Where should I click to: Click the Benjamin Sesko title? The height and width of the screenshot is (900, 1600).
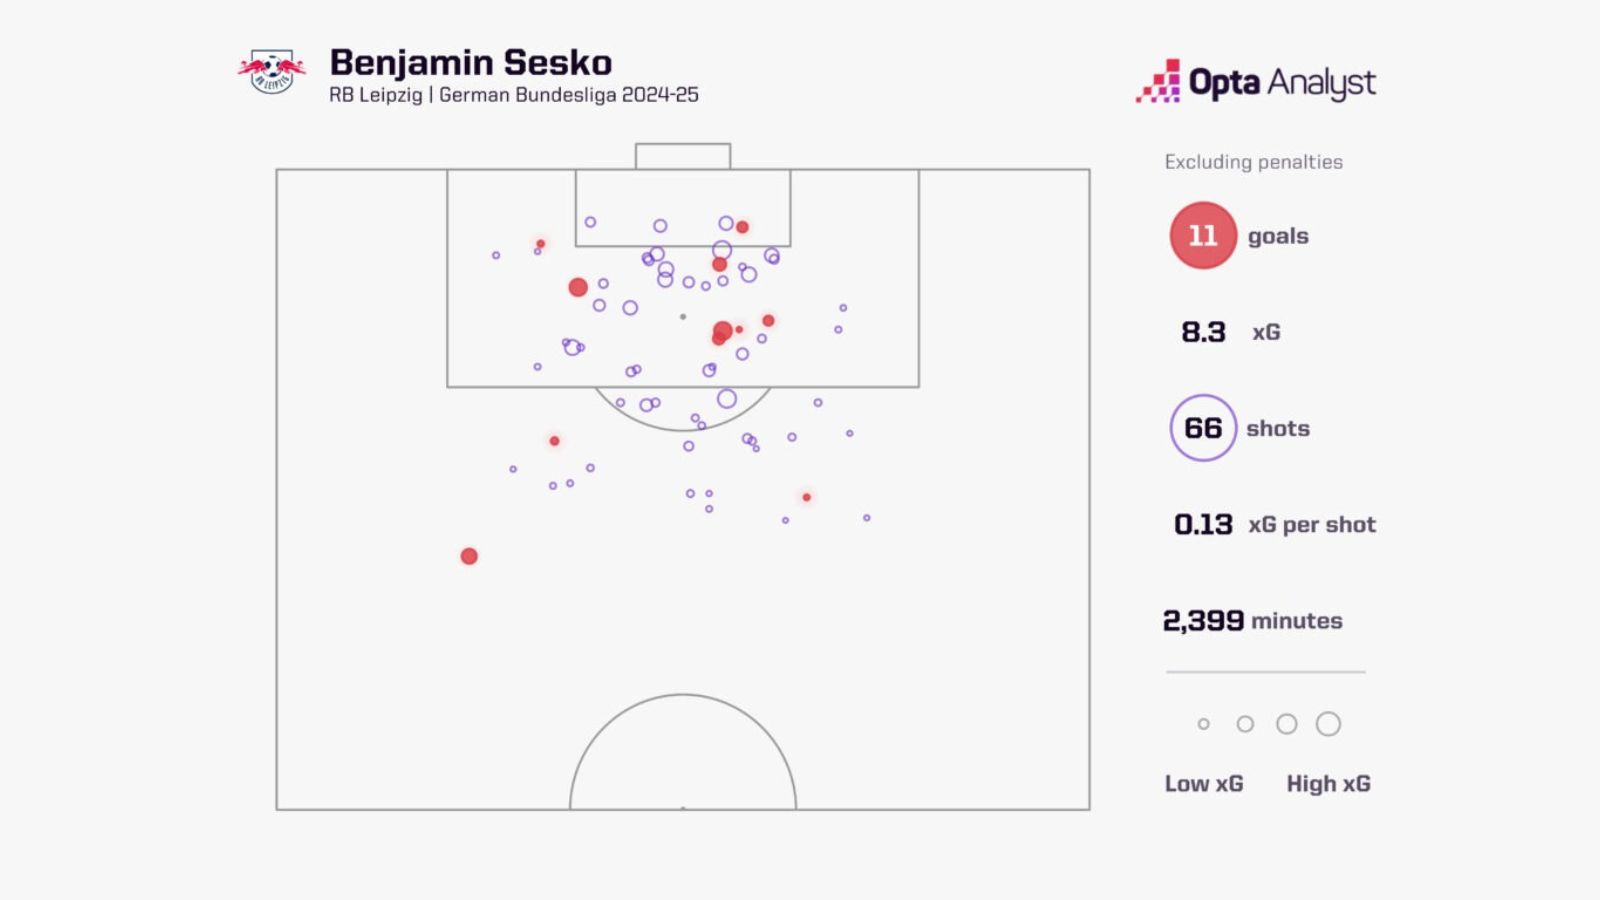(x=471, y=62)
